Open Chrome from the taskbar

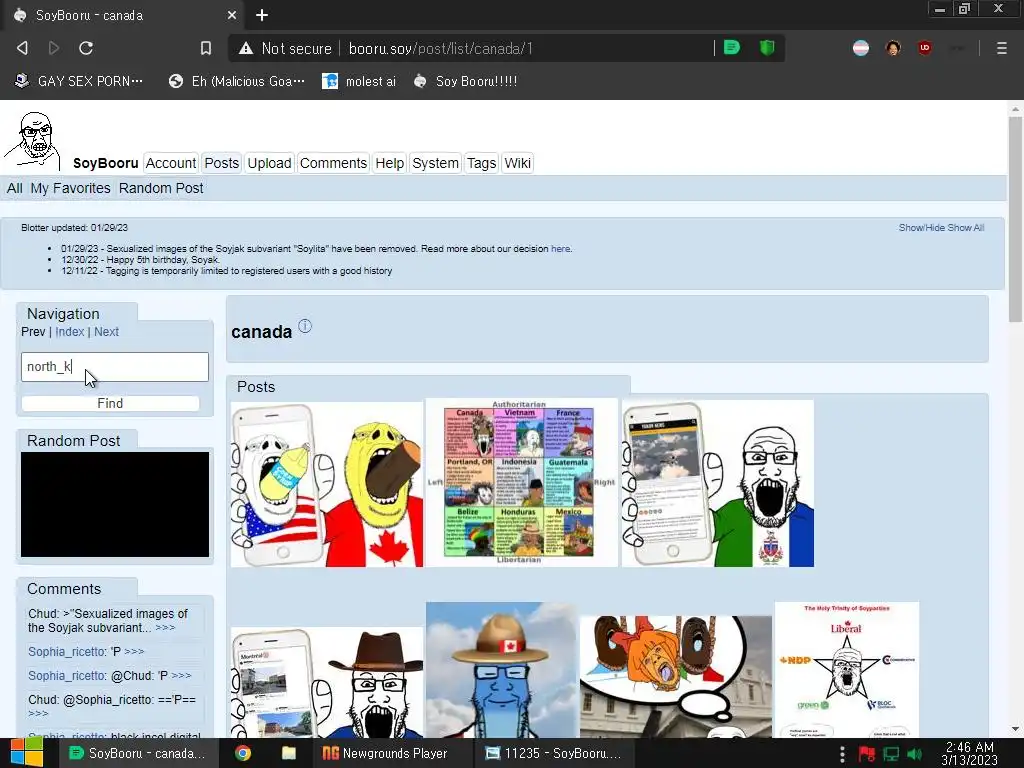(243, 753)
